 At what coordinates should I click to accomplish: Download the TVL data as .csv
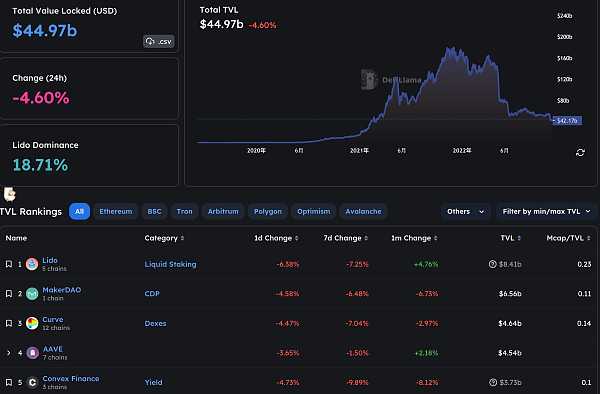[159, 41]
